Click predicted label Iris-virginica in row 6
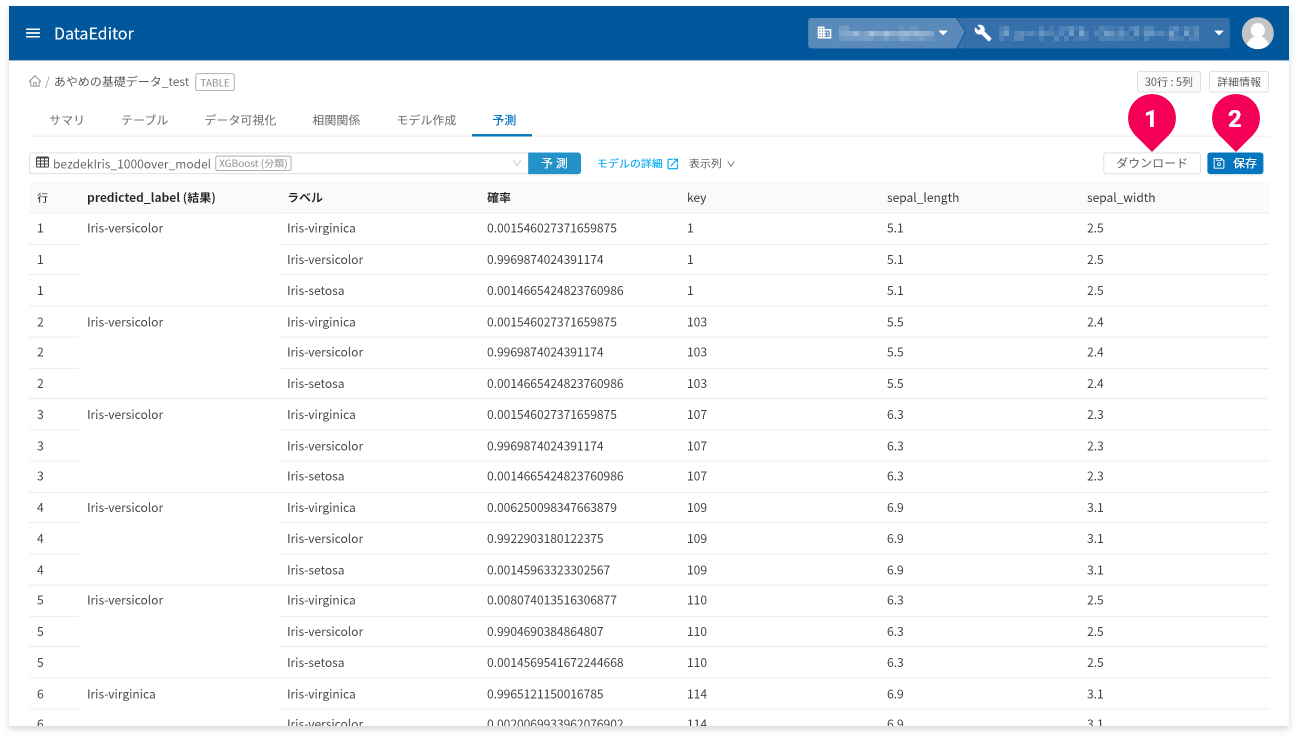The width and height of the screenshot is (1298, 738). 121,694
